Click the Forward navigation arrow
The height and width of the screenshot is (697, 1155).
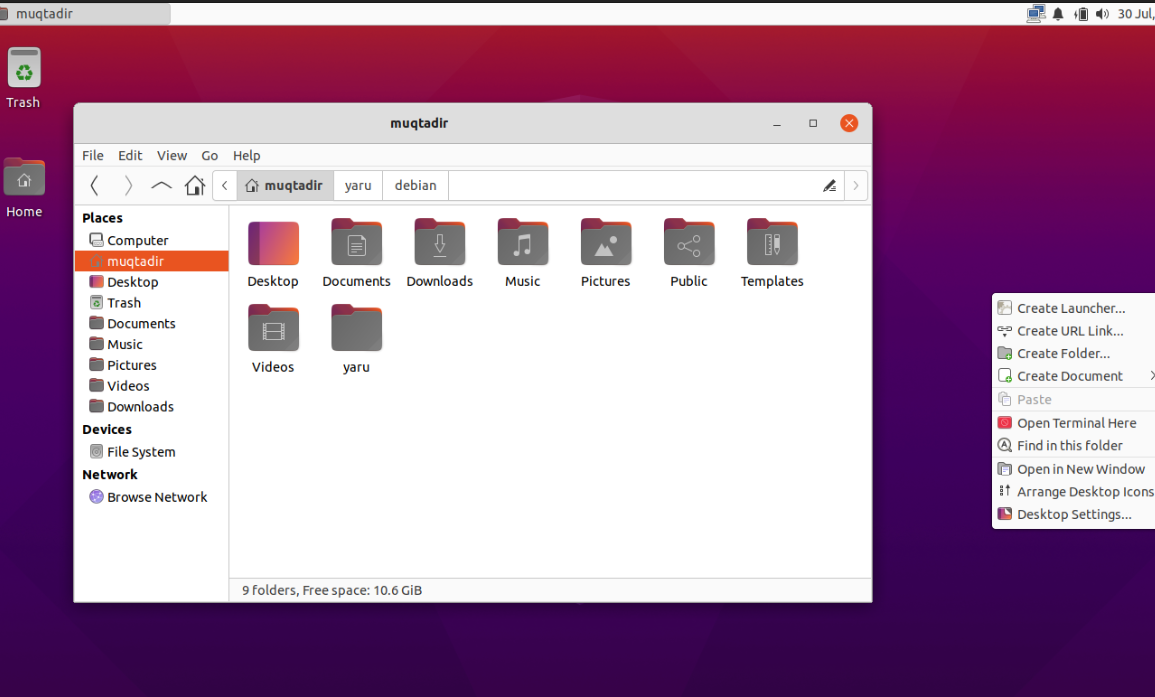click(x=128, y=185)
